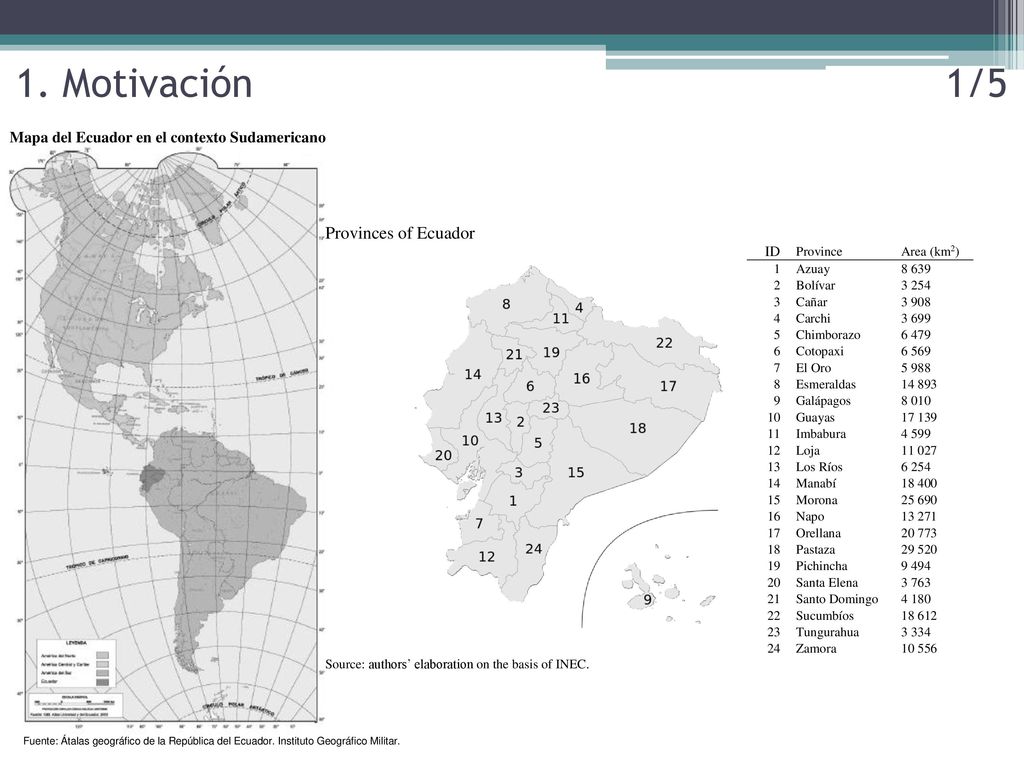Click province label 21 on the Ecuador map
The height and width of the screenshot is (768, 1024).
pos(514,355)
